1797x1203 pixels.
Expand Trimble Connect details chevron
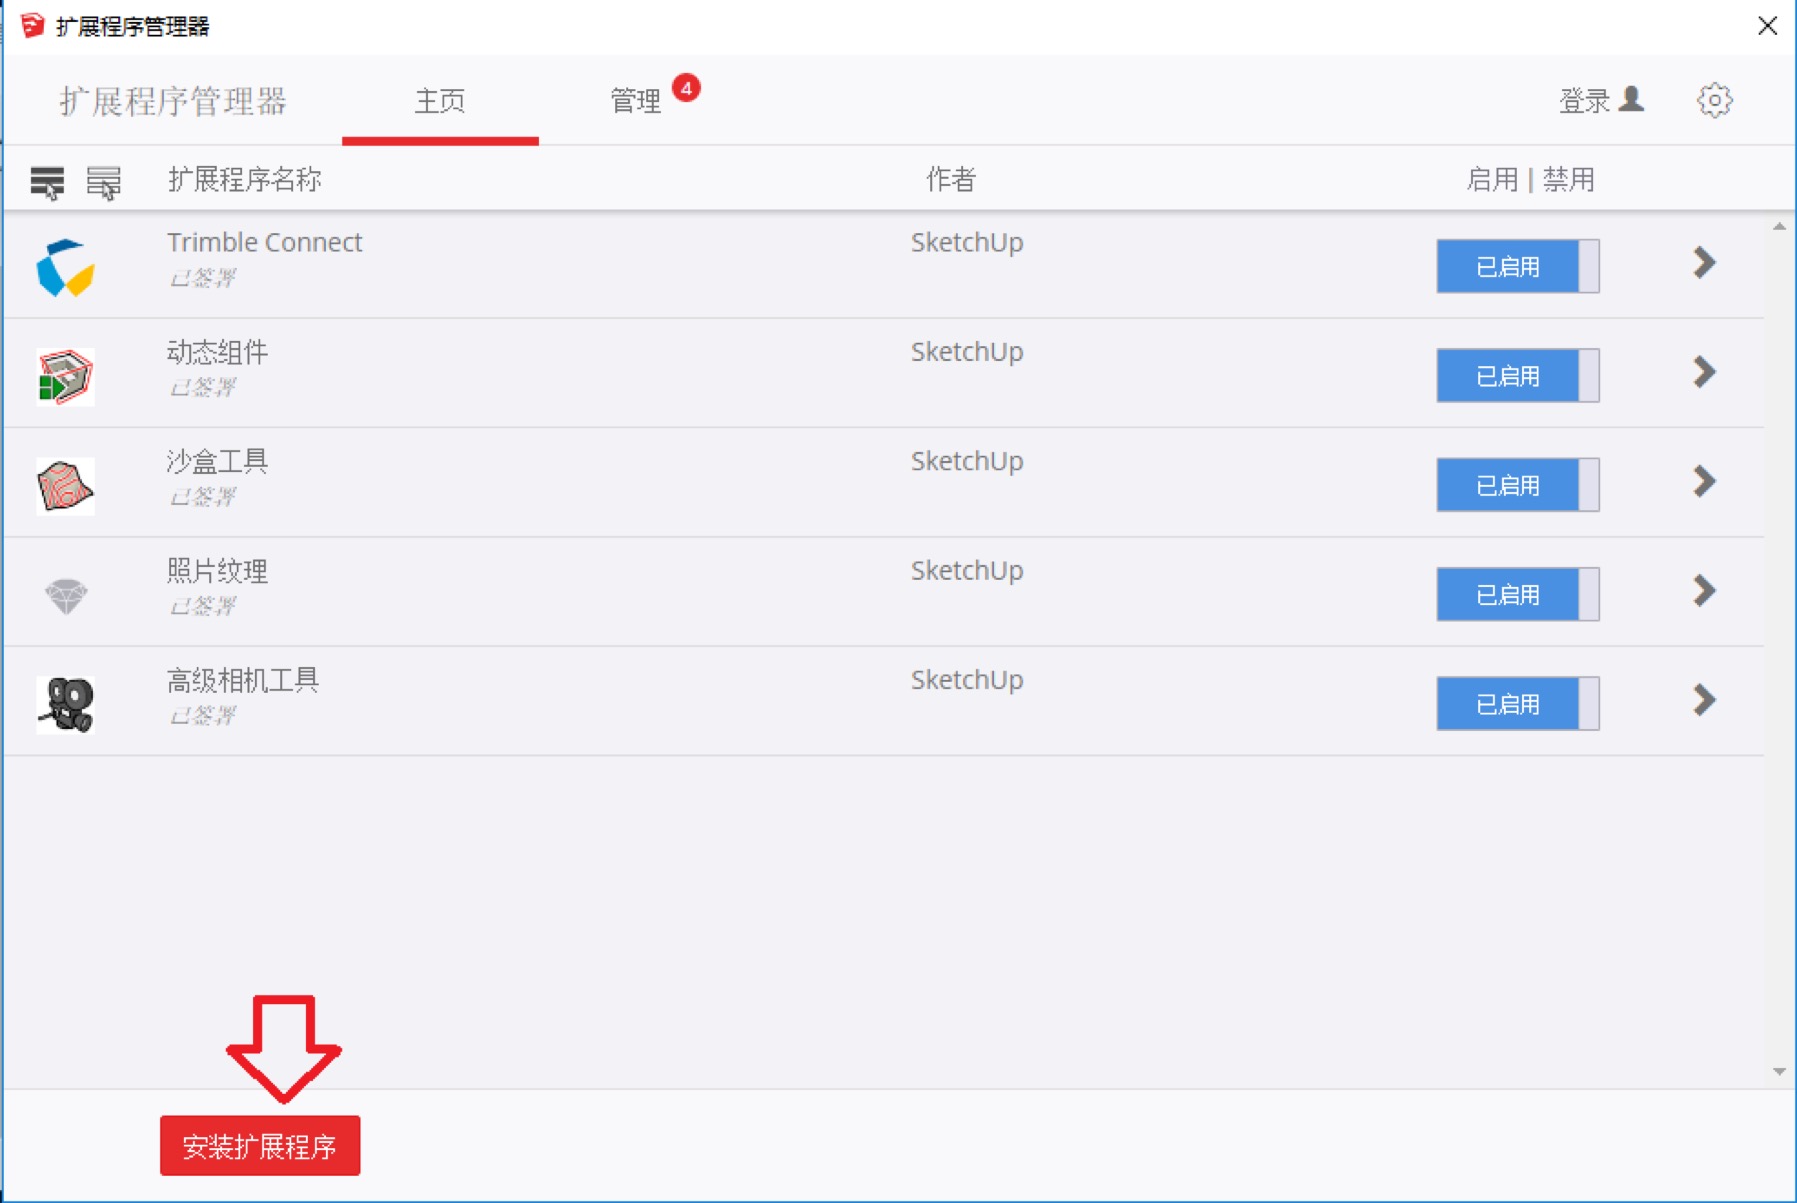[x=1704, y=263]
